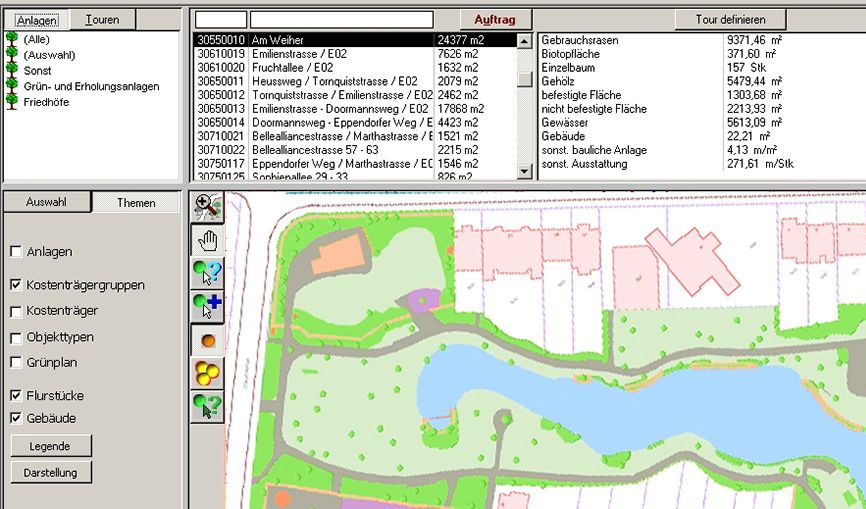This screenshot has height=509, width=866.
Task: Choose the add-object selection tool with plus
Action: 207,306
